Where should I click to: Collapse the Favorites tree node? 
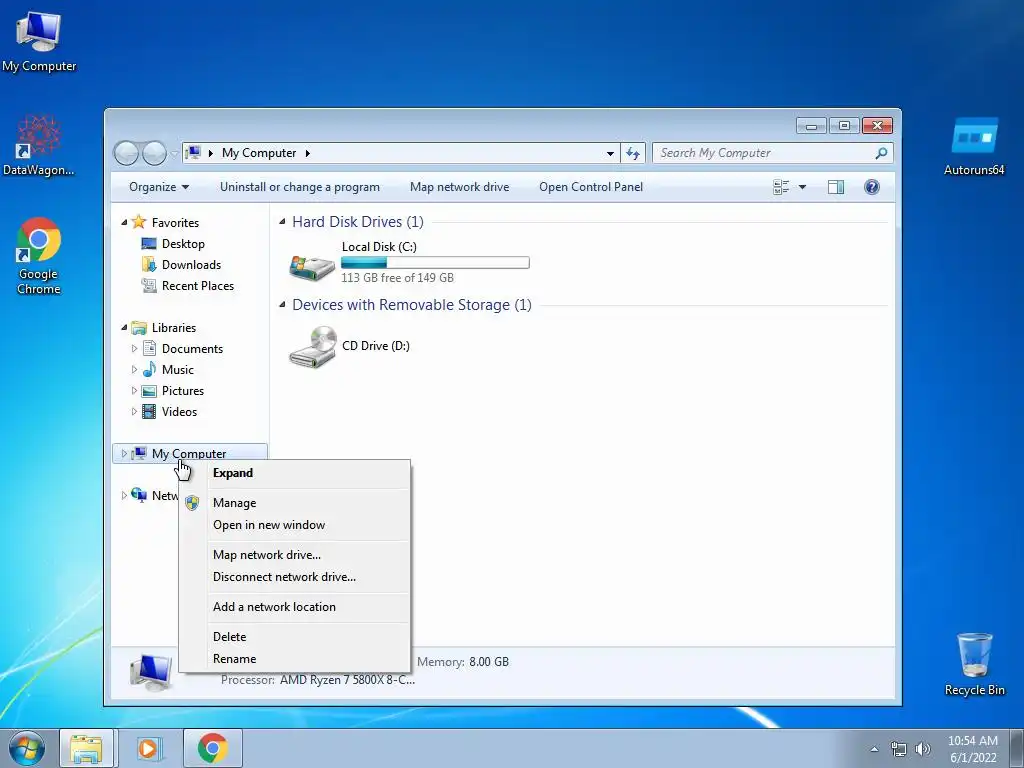tap(124, 223)
